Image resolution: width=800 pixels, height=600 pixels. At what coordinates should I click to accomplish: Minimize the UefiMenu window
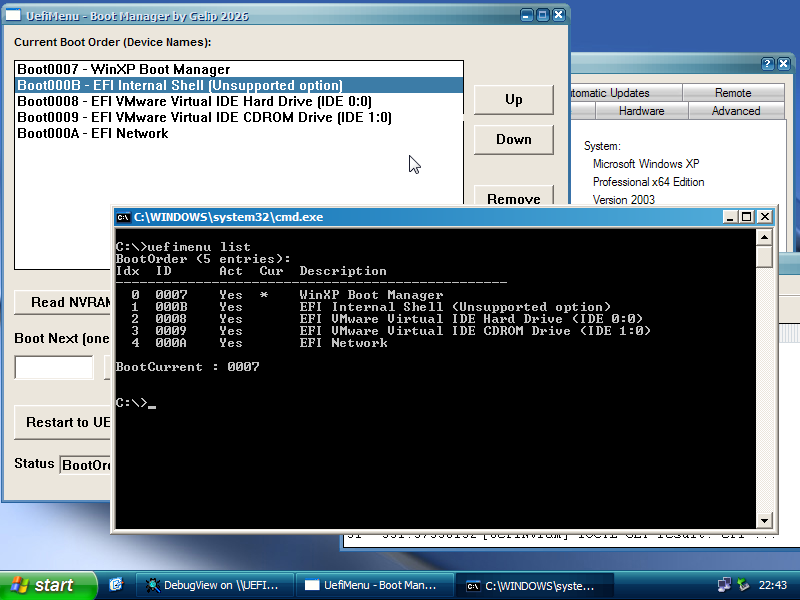coord(527,15)
